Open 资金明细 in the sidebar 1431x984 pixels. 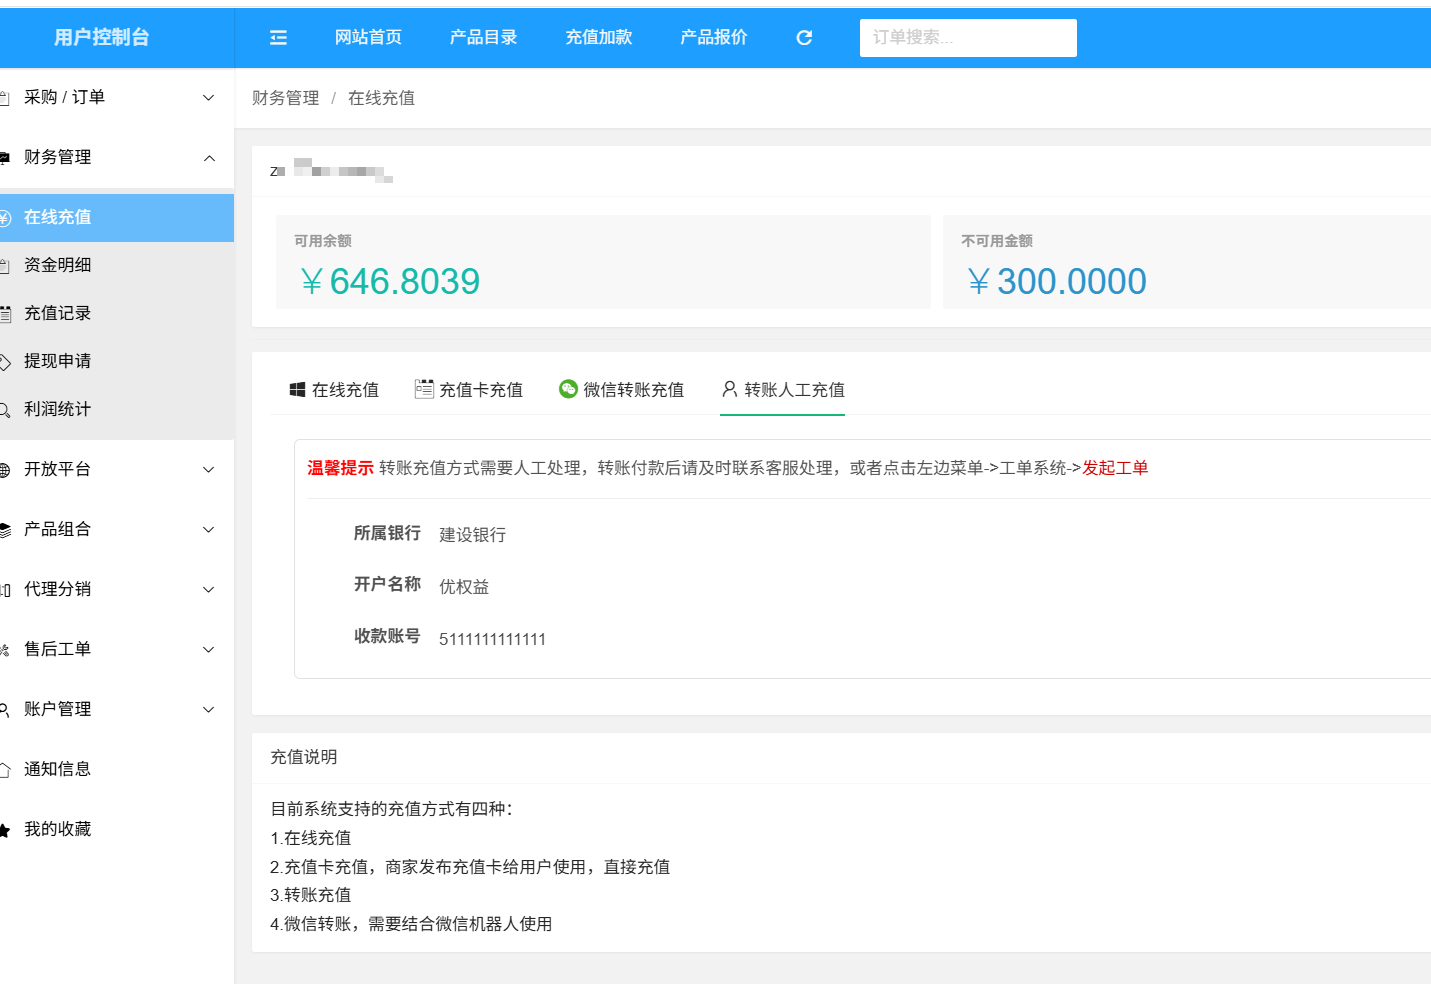(x=58, y=265)
